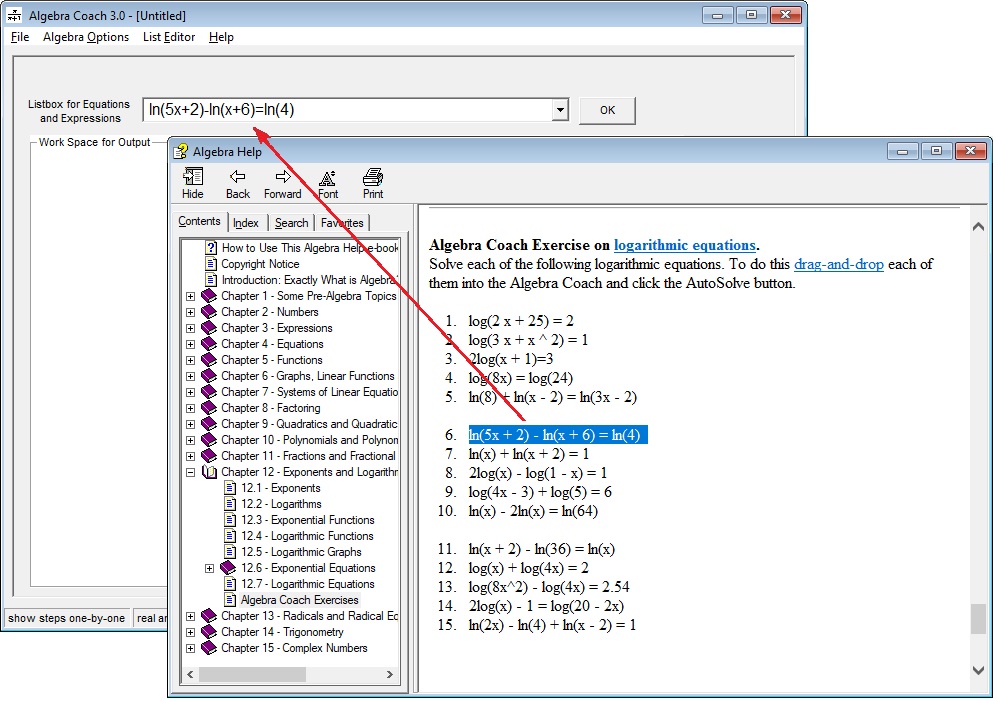Click exercise log(8x^2) - log(4x) = 2.54
This screenshot has height=701, width=996.
(549, 587)
